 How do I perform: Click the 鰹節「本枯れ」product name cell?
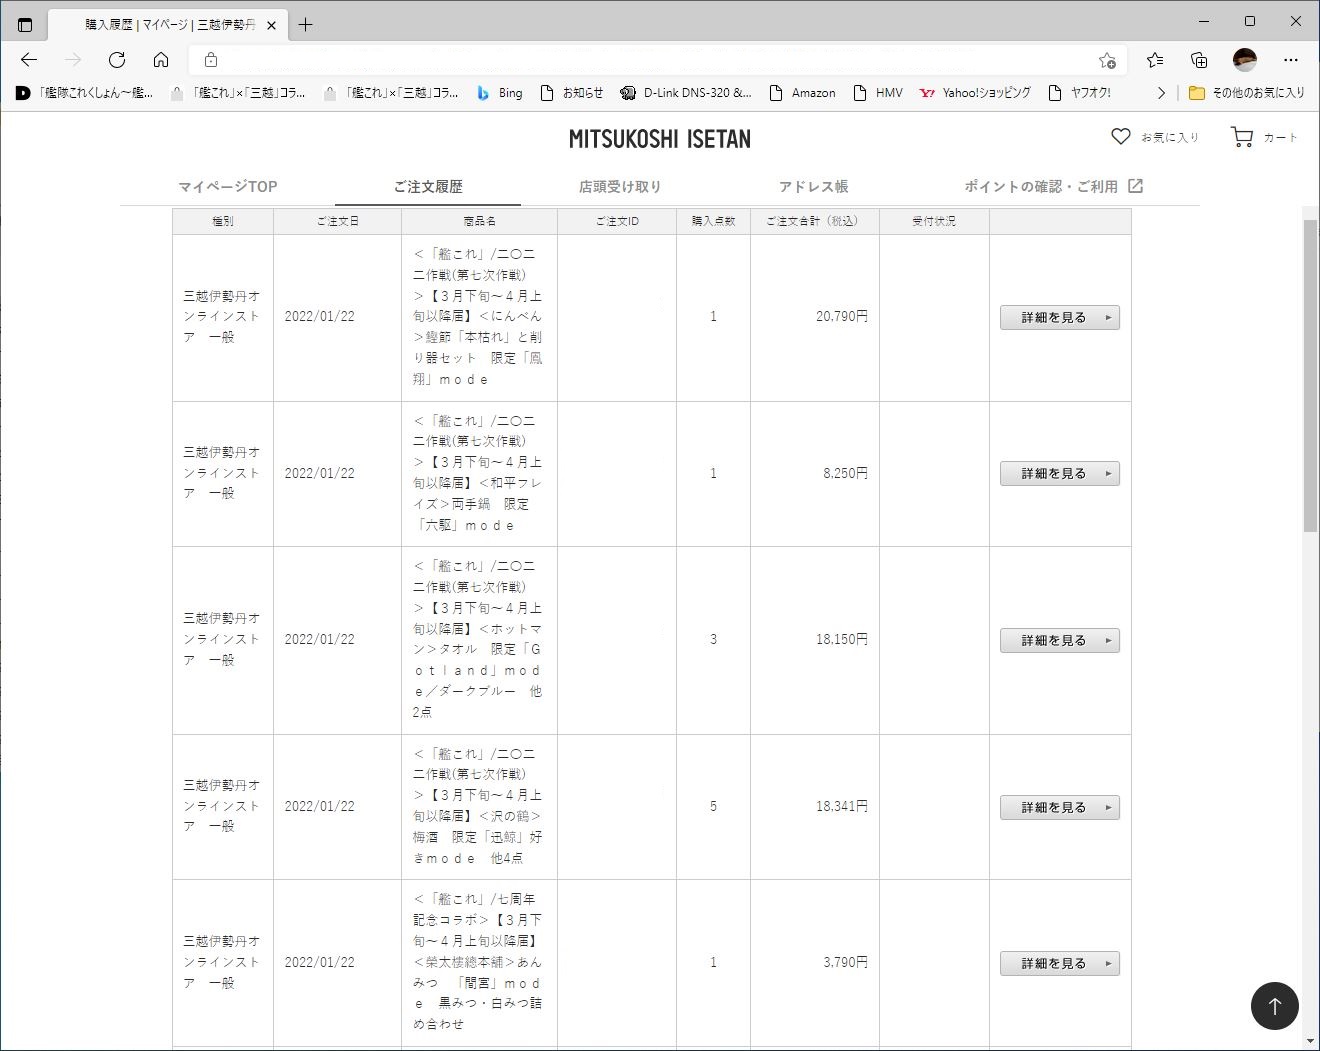479,317
